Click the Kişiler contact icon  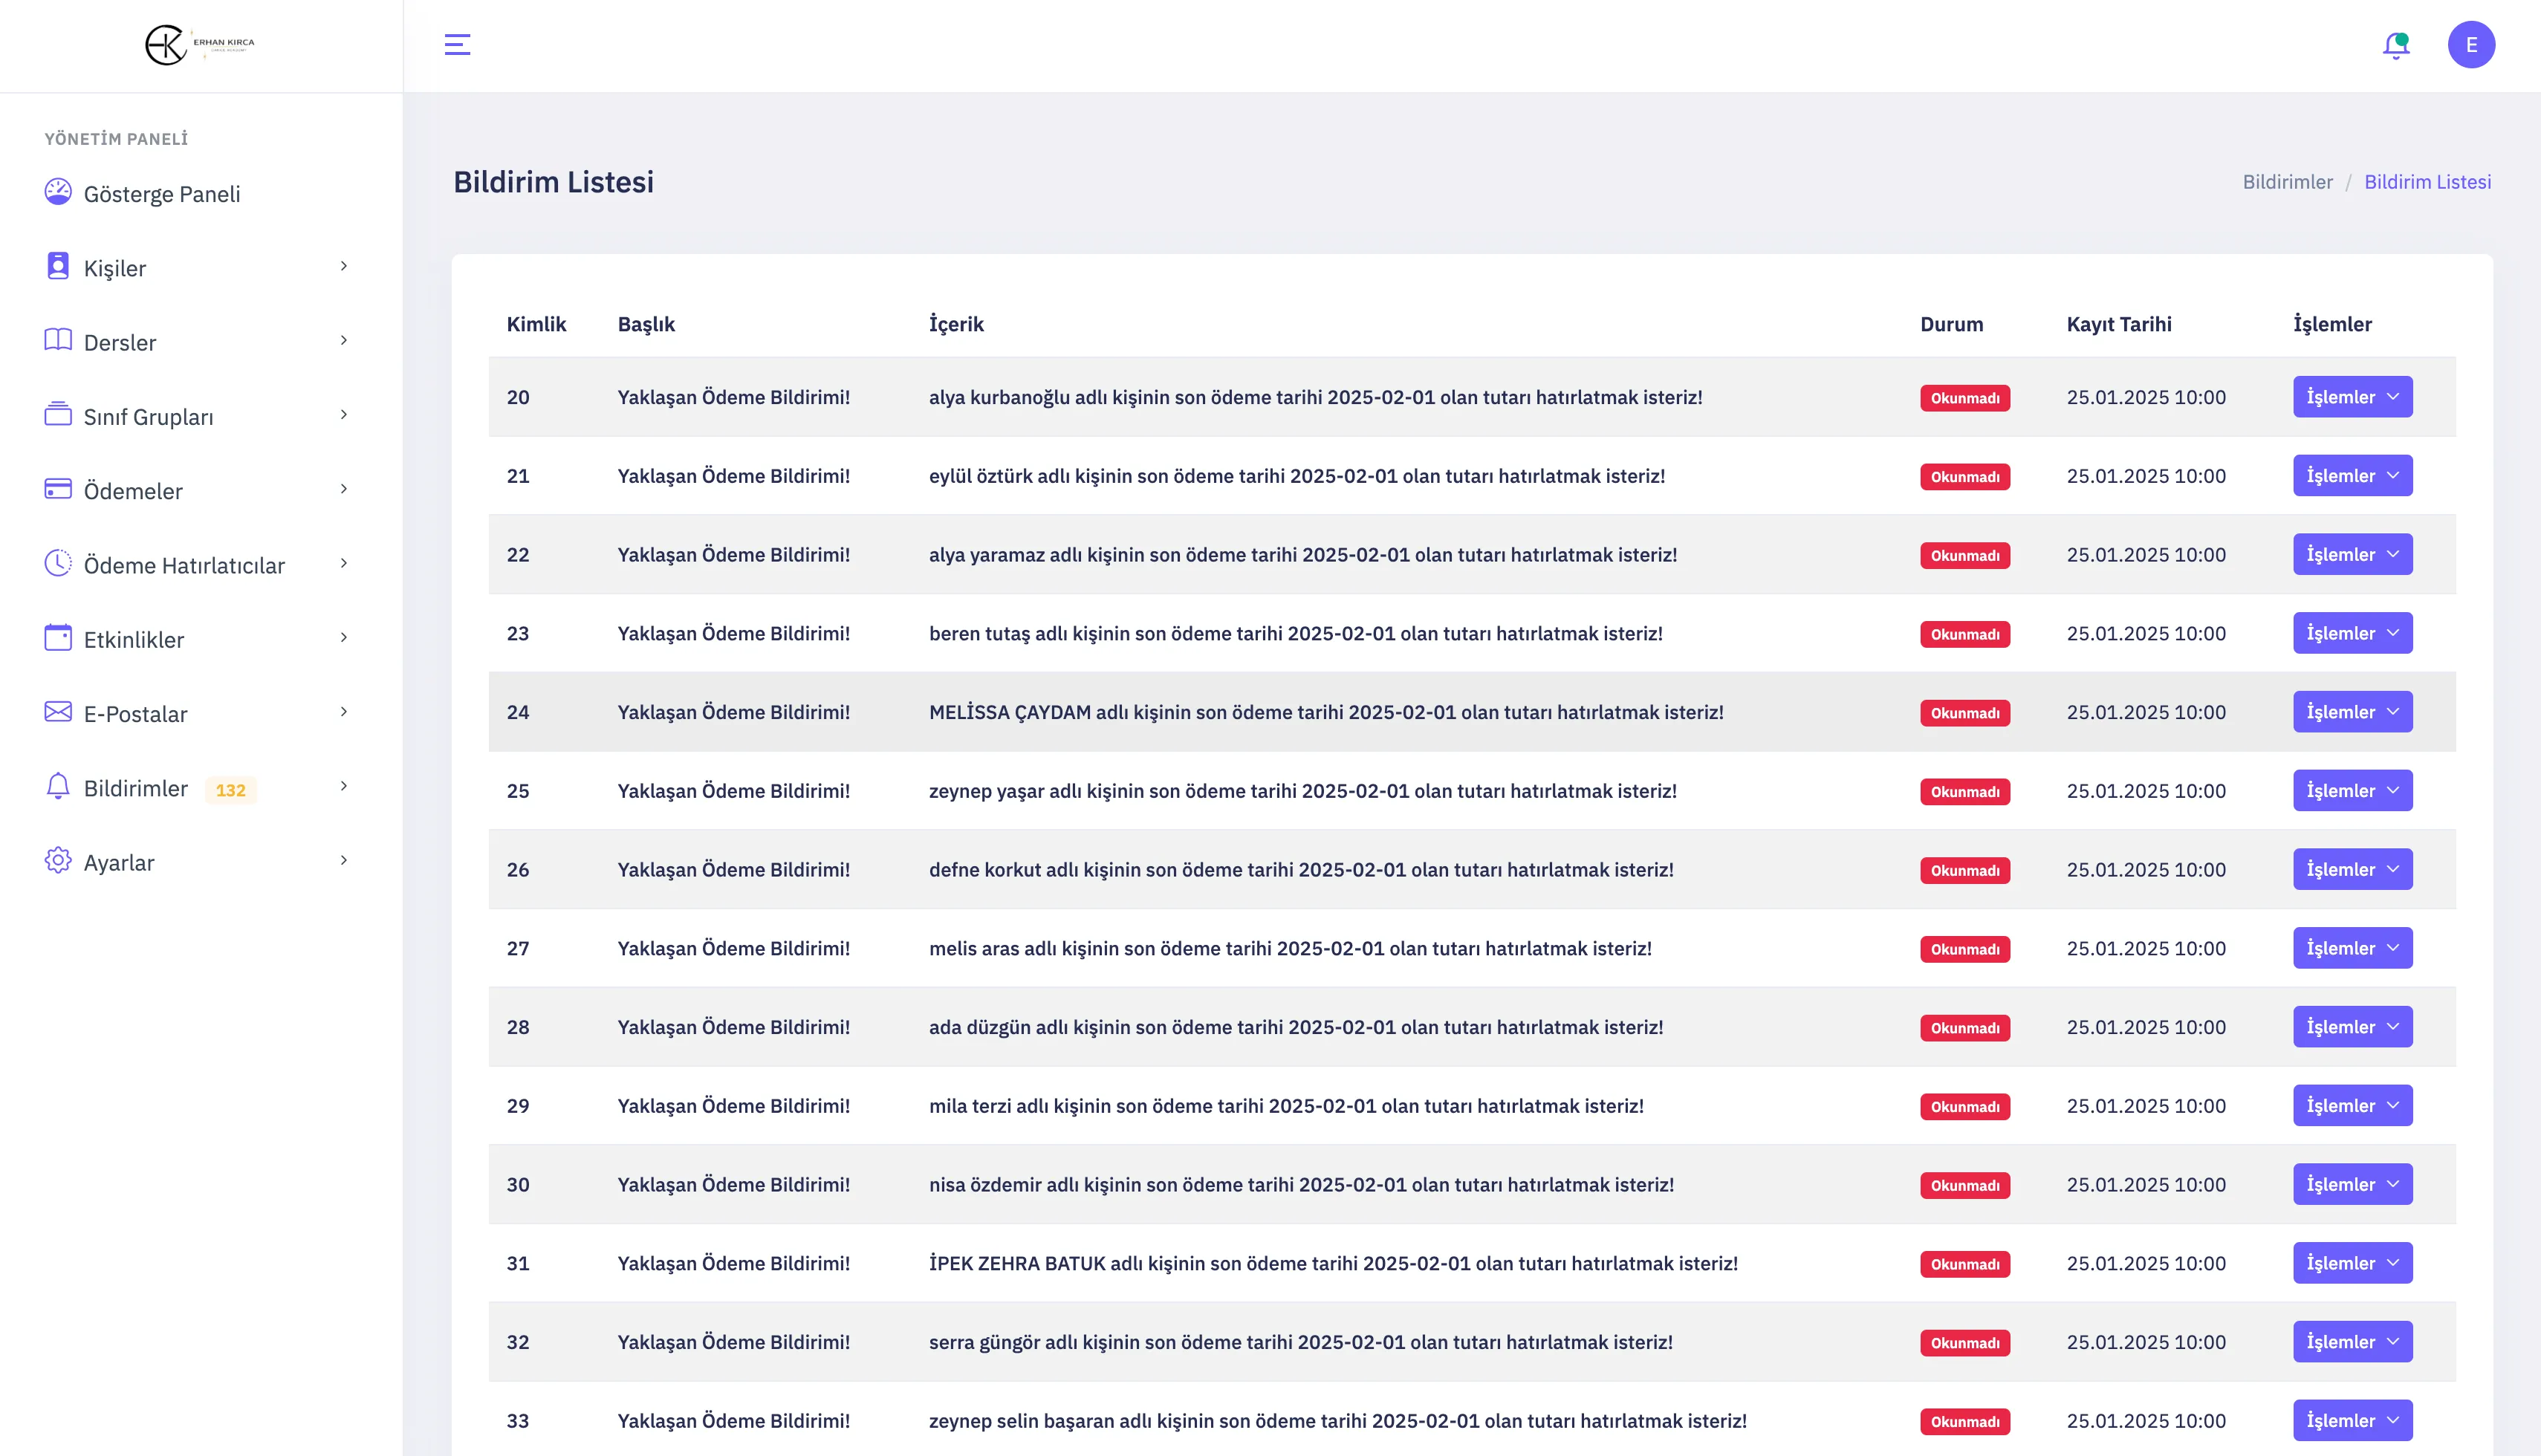(58, 266)
